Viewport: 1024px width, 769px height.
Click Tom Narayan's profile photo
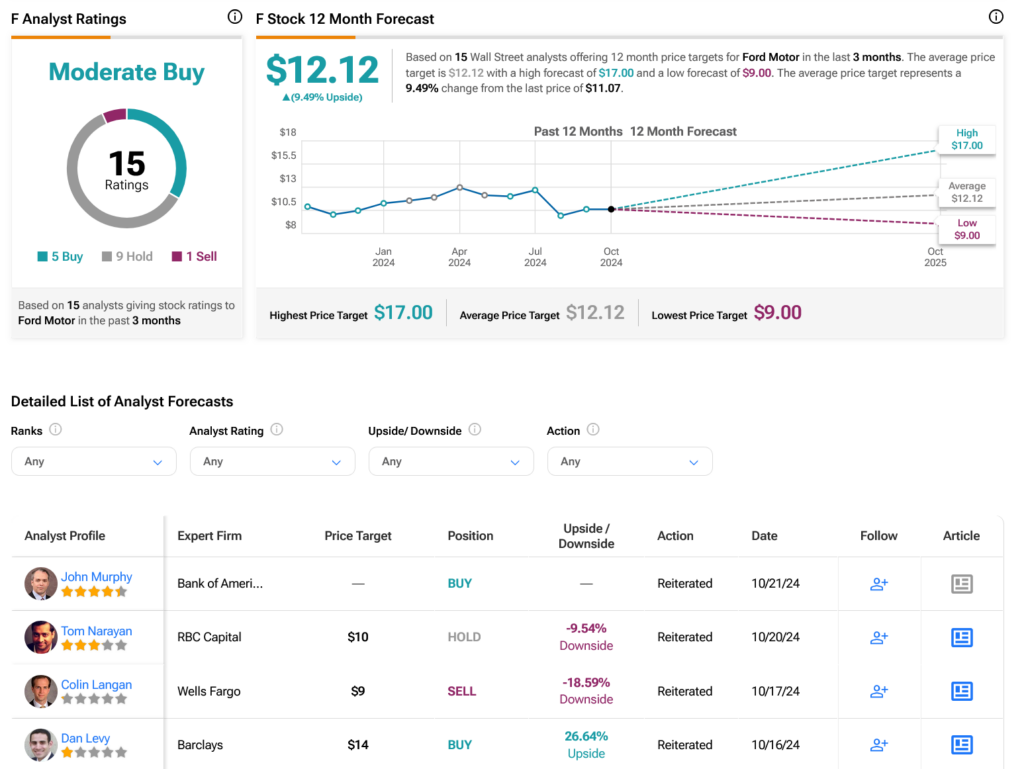pyautogui.click(x=41, y=637)
